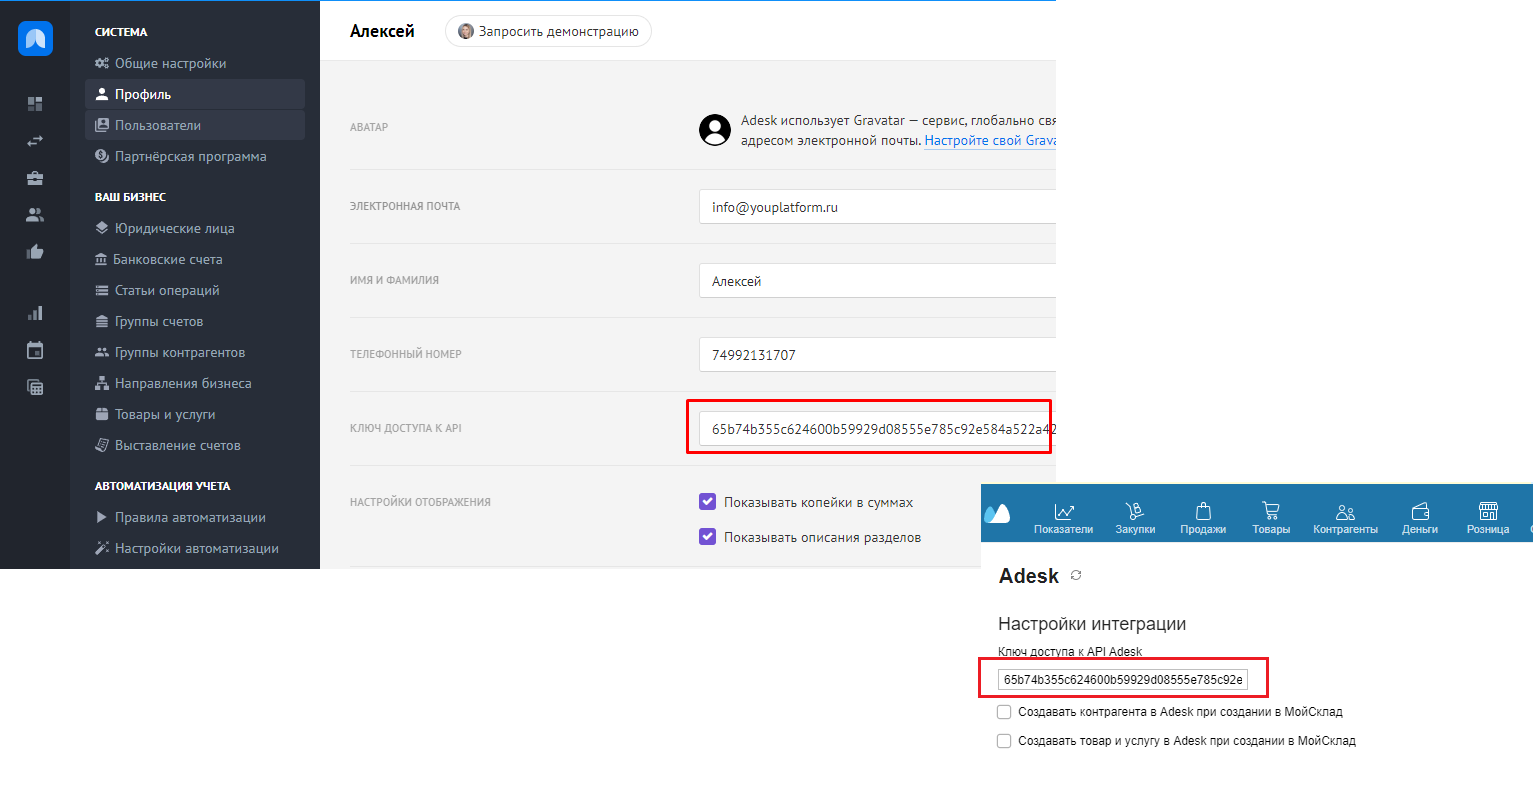The image size is (1533, 803).
Task: Select Профиль in sidebar
Action: coord(195,94)
